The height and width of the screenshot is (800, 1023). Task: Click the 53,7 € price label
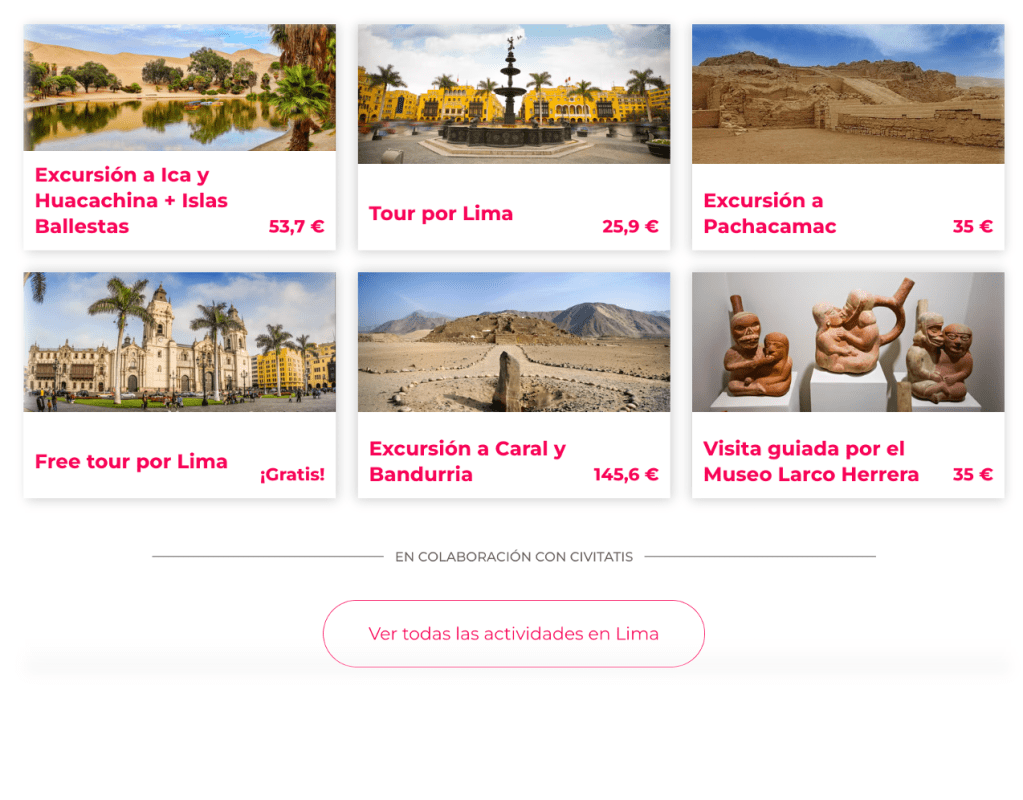pyautogui.click(x=297, y=226)
